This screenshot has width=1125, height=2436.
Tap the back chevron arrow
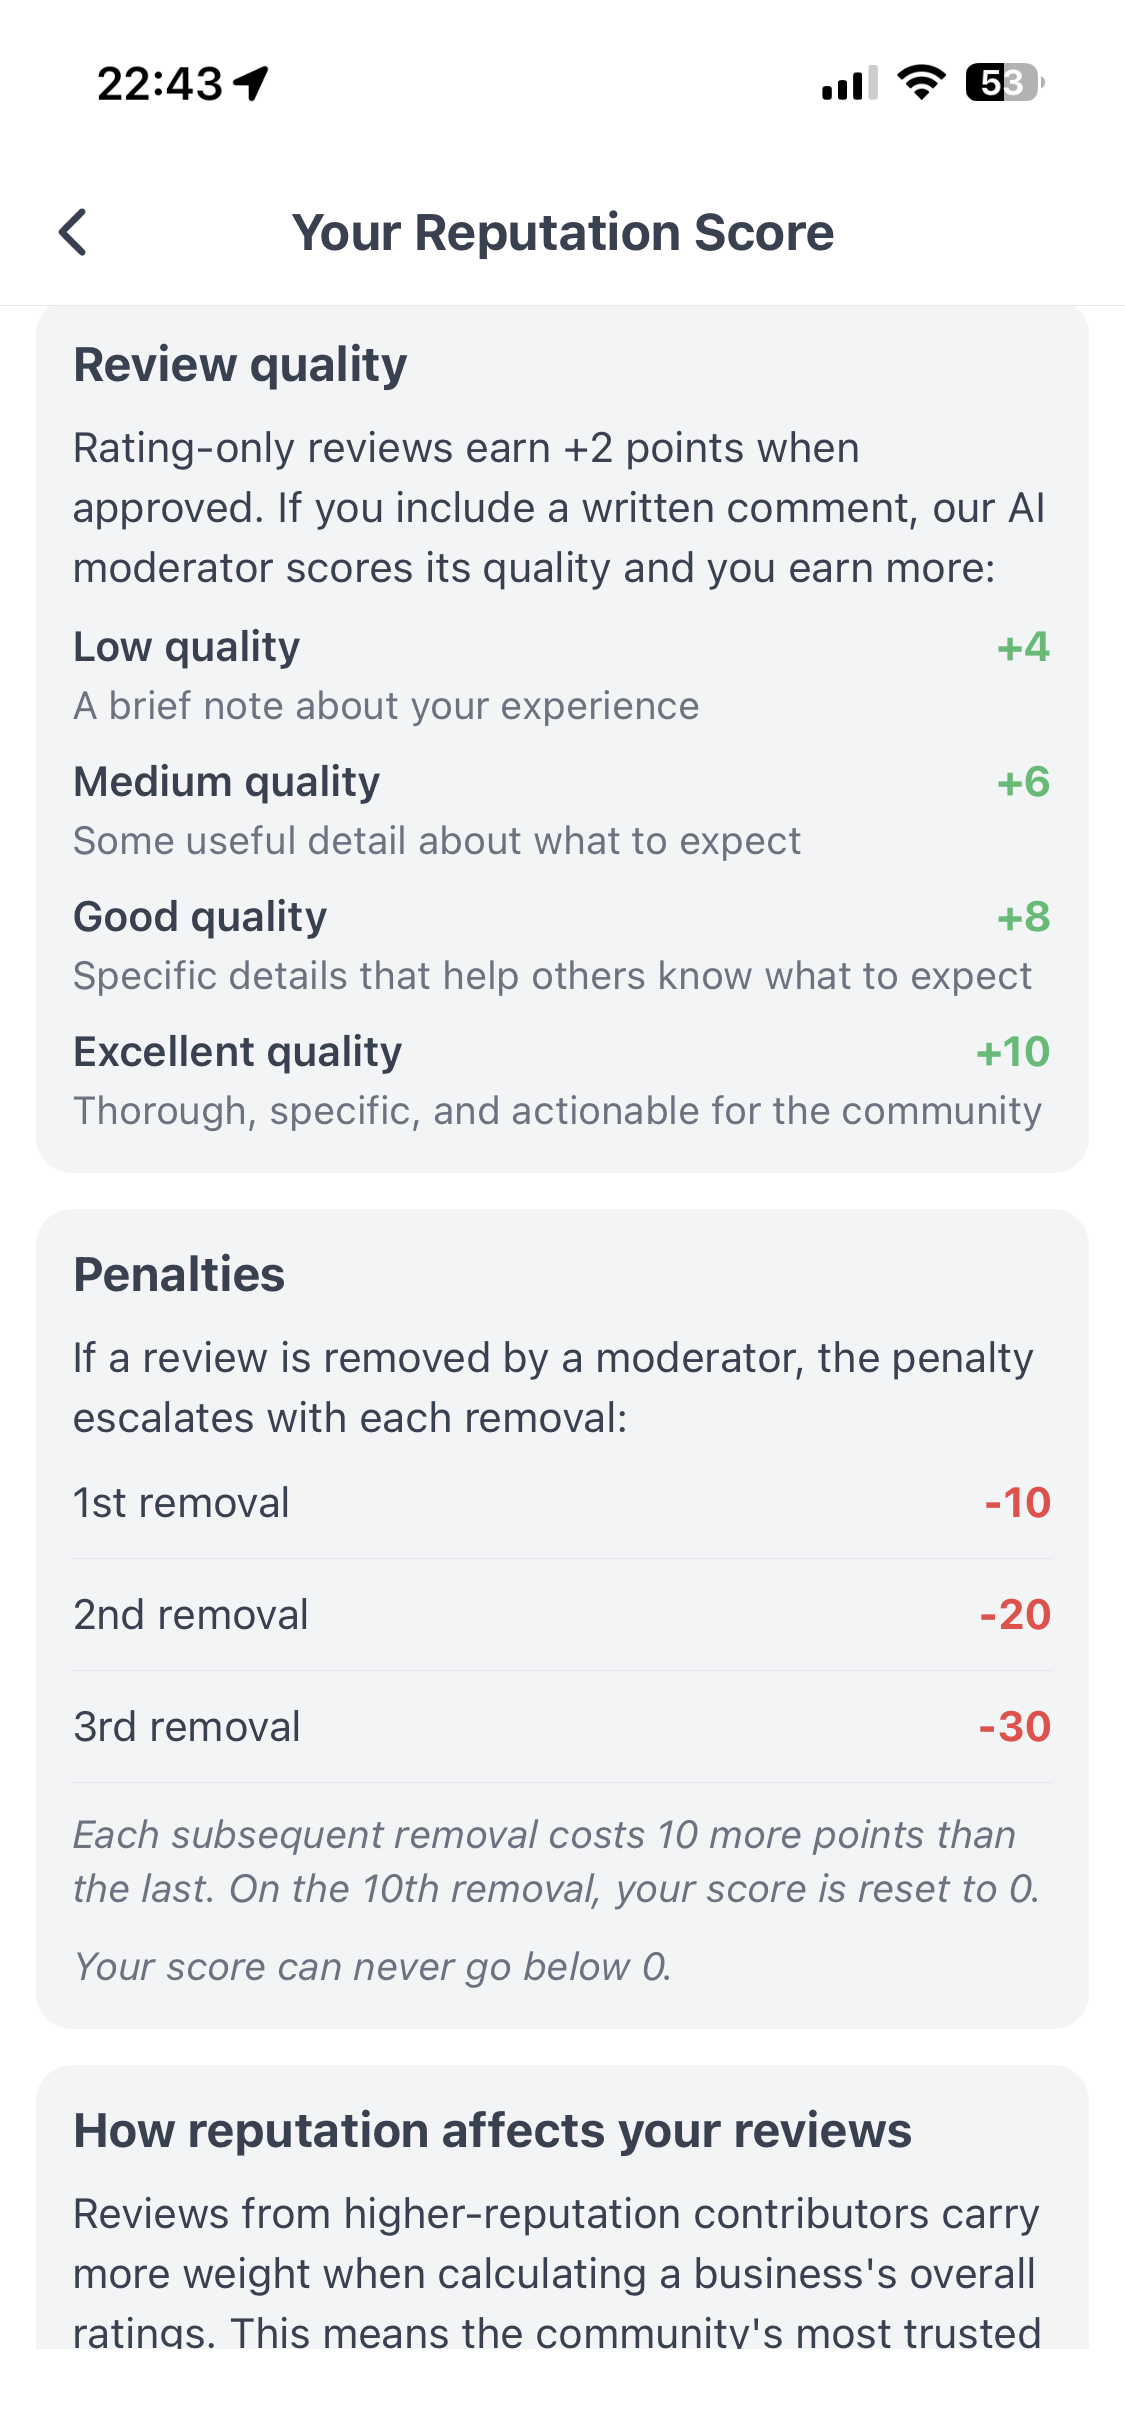73,233
